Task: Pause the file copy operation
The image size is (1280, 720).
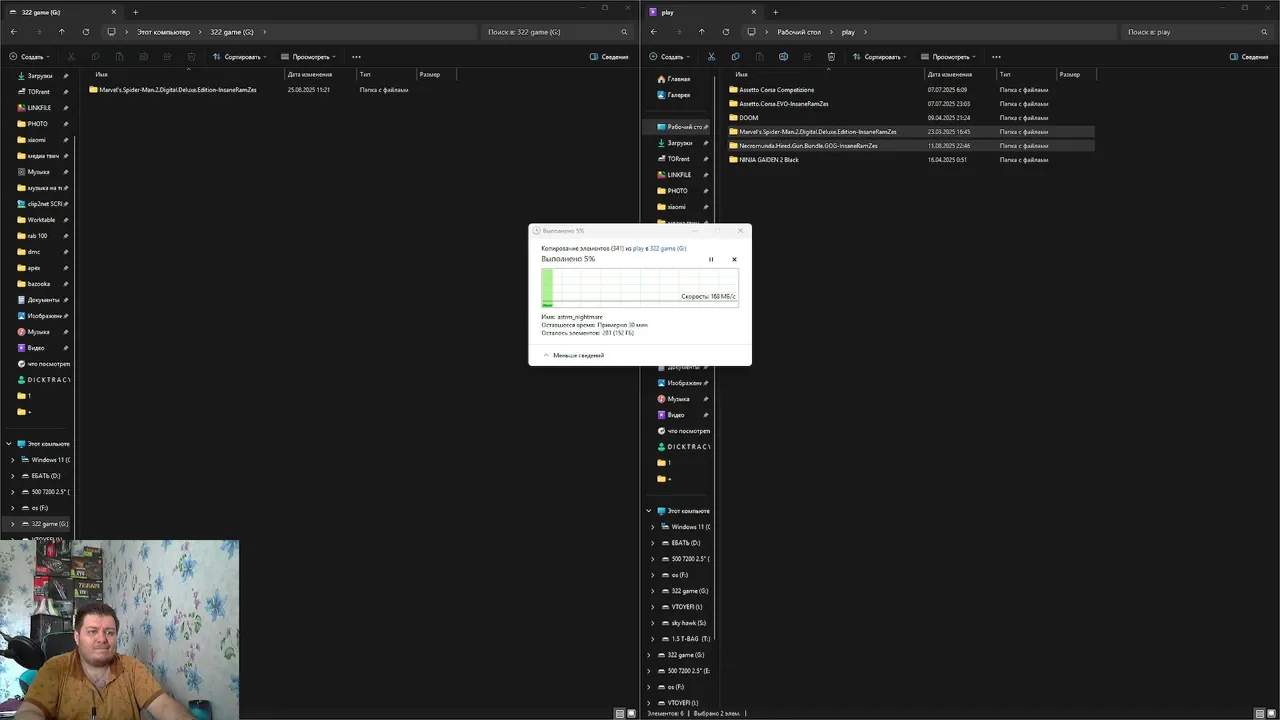Action: pos(711,259)
